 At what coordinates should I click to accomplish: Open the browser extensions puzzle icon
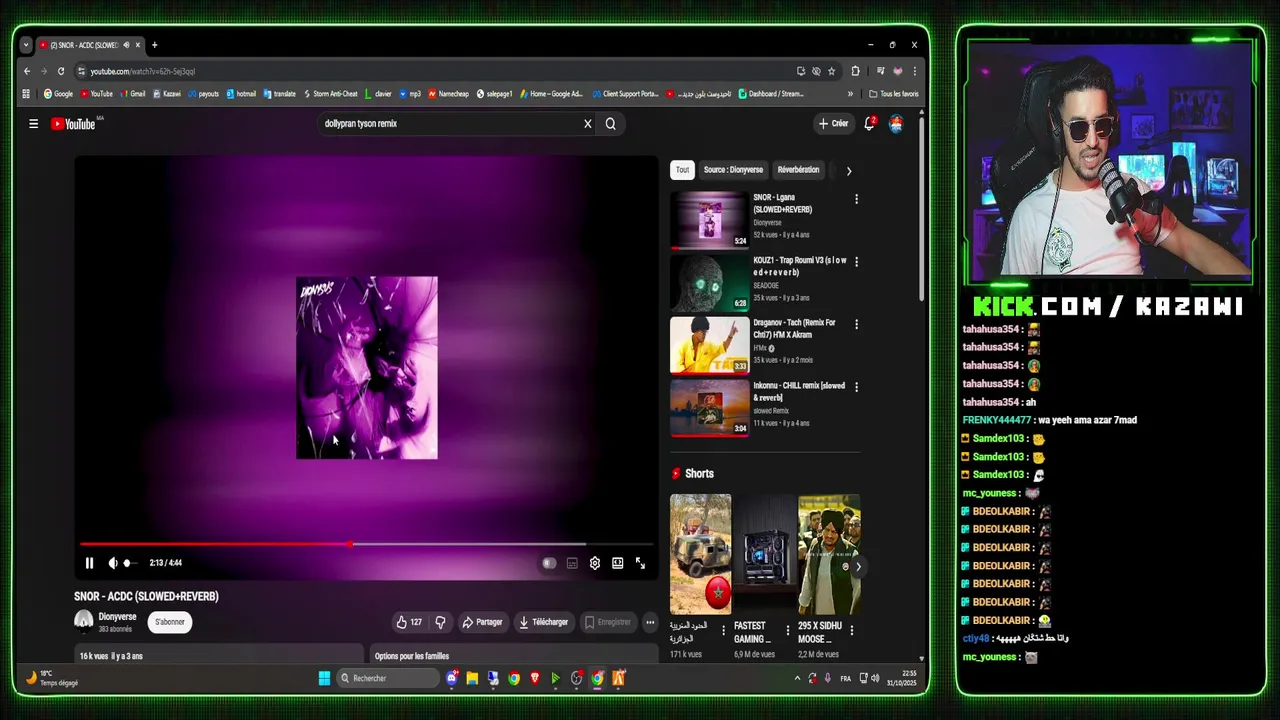click(x=855, y=71)
